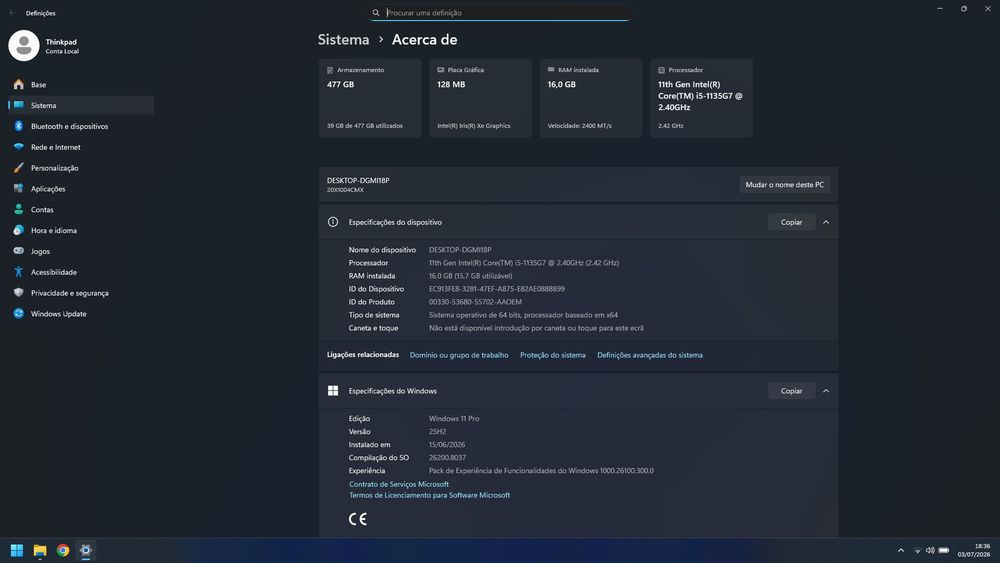Open the Windows Start button
The height and width of the screenshot is (563, 1000).
(17, 550)
